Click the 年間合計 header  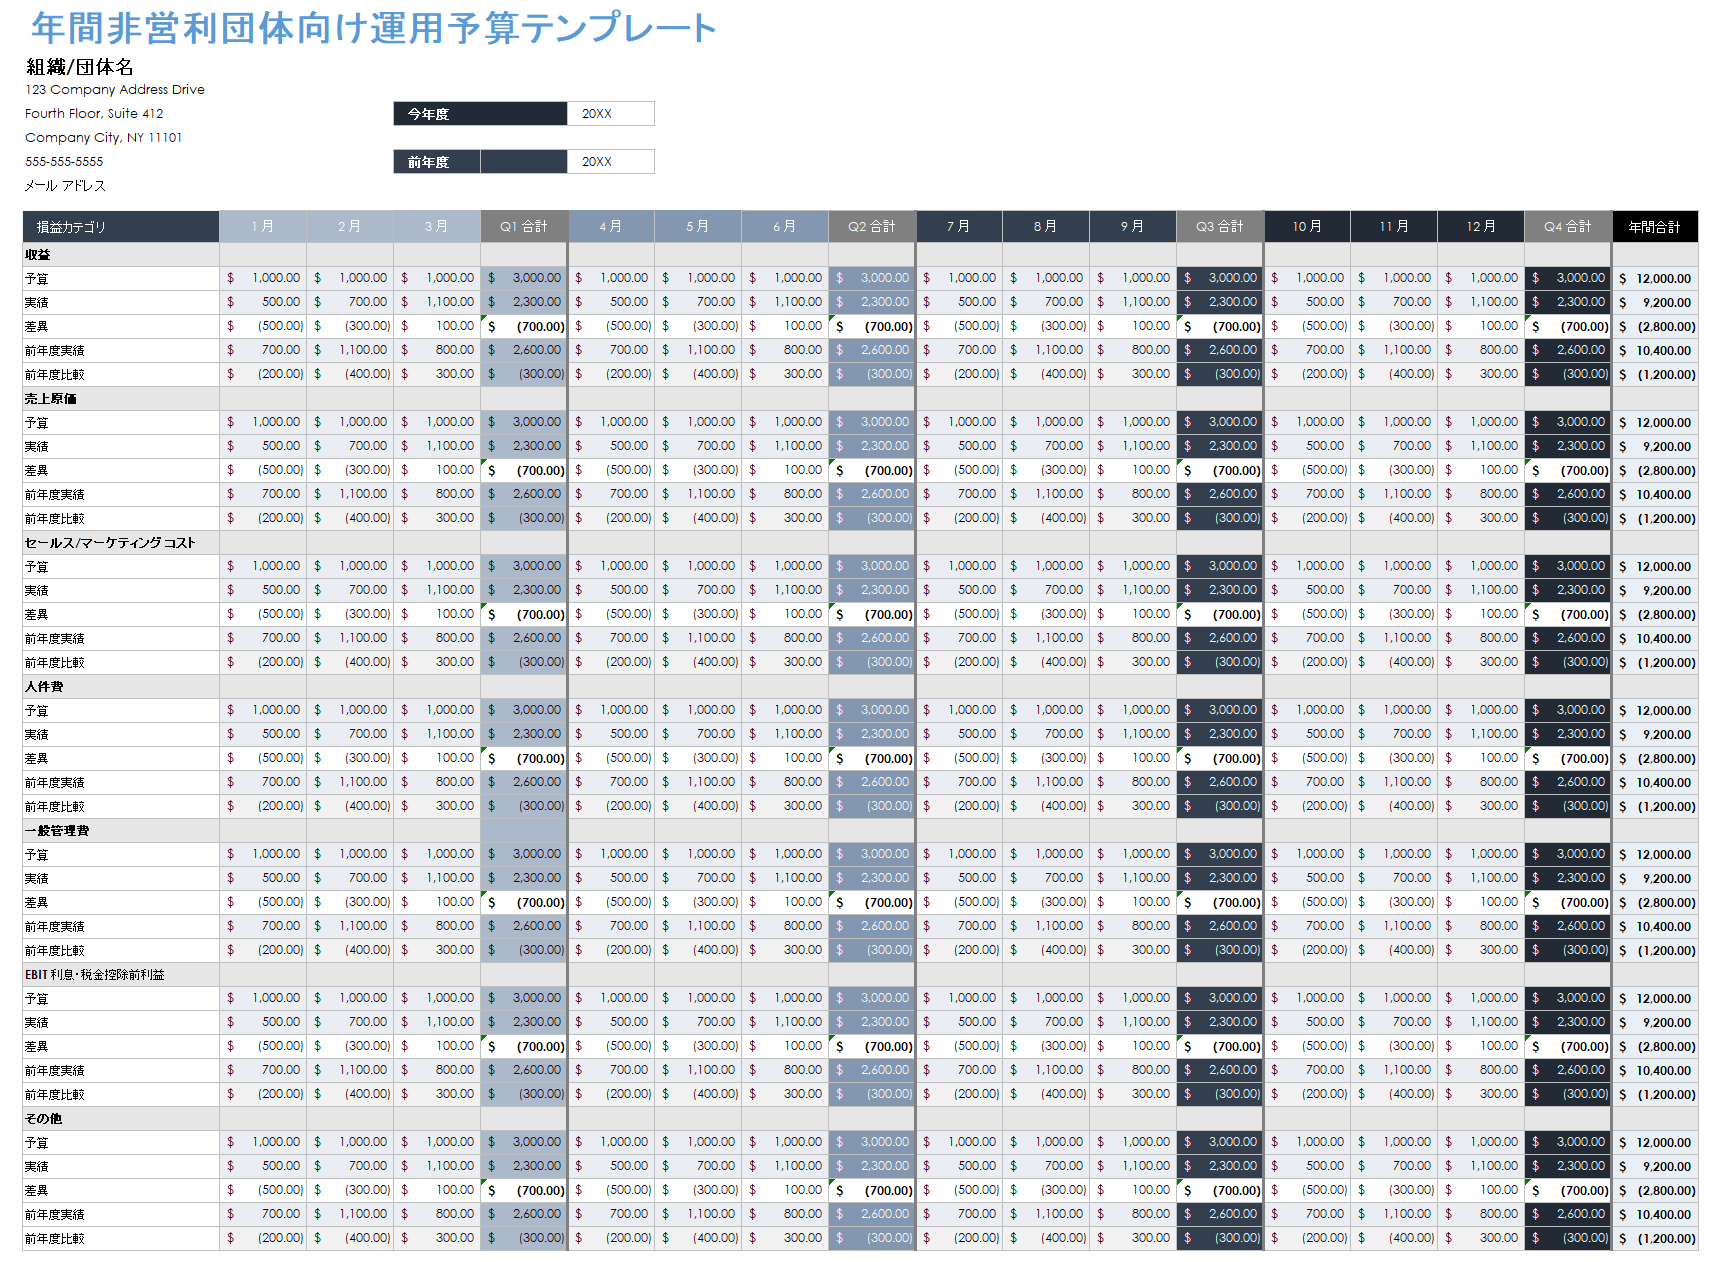[1655, 227]
